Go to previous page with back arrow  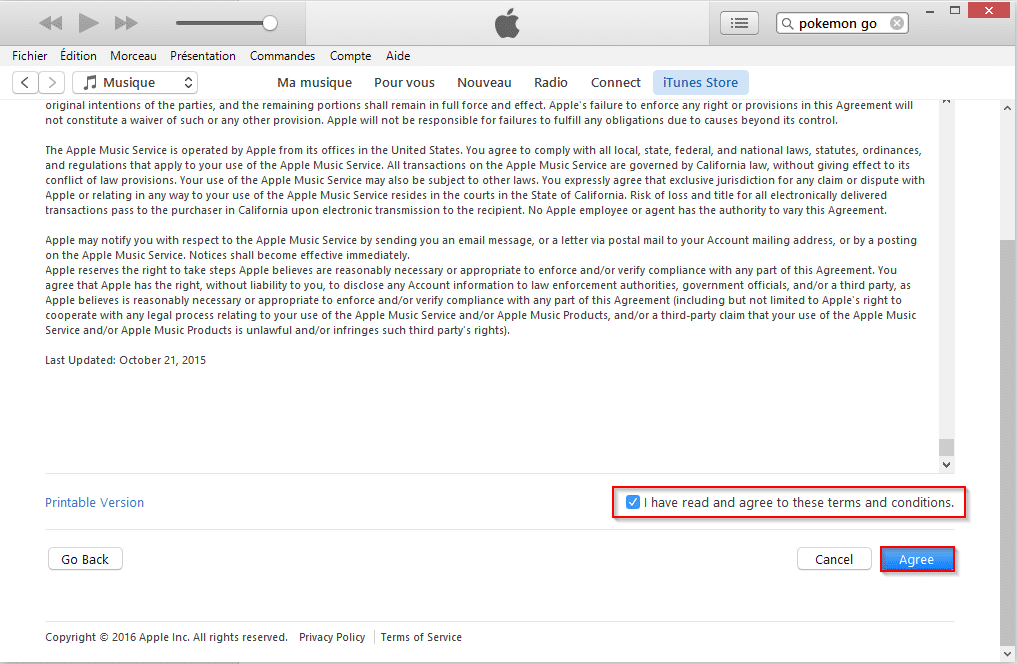[x=25, y=82]
